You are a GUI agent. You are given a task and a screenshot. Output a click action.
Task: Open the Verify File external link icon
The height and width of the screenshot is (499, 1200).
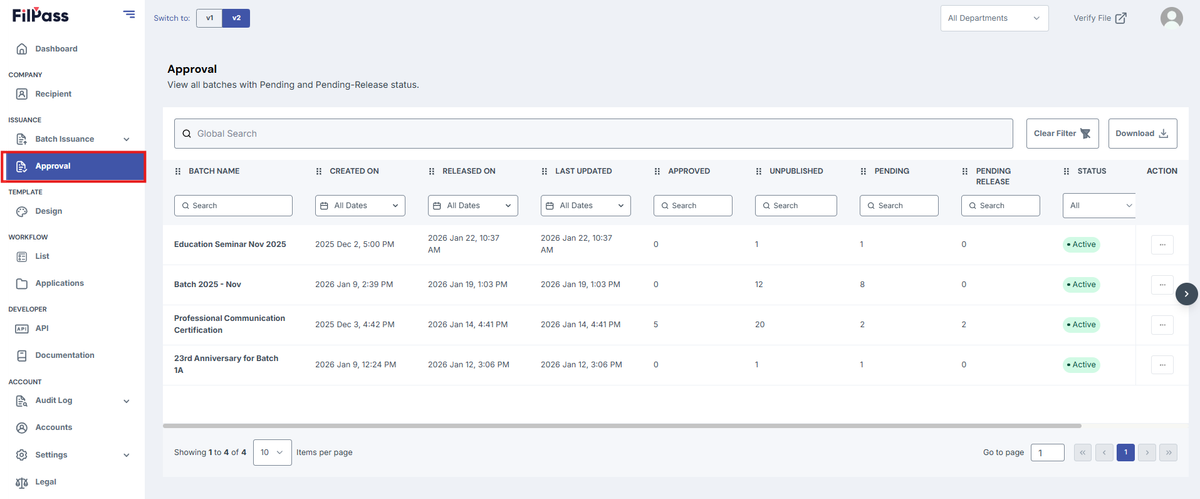(x=1121, y=18)
